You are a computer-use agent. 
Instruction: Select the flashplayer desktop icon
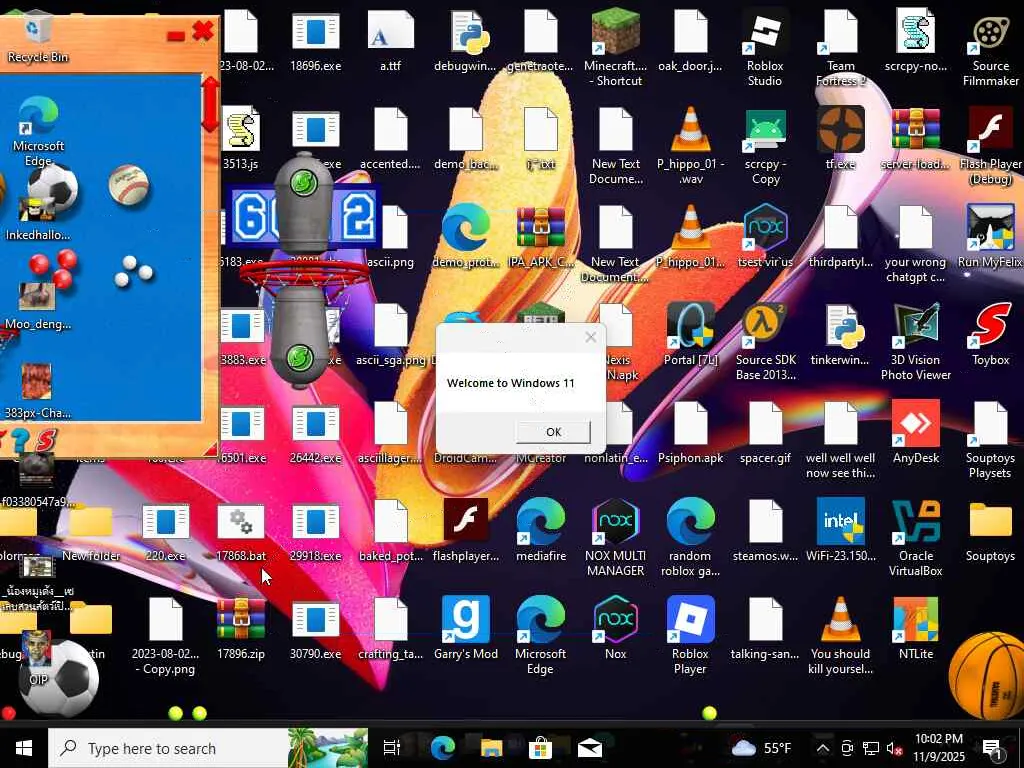click(x=466, y=530)
